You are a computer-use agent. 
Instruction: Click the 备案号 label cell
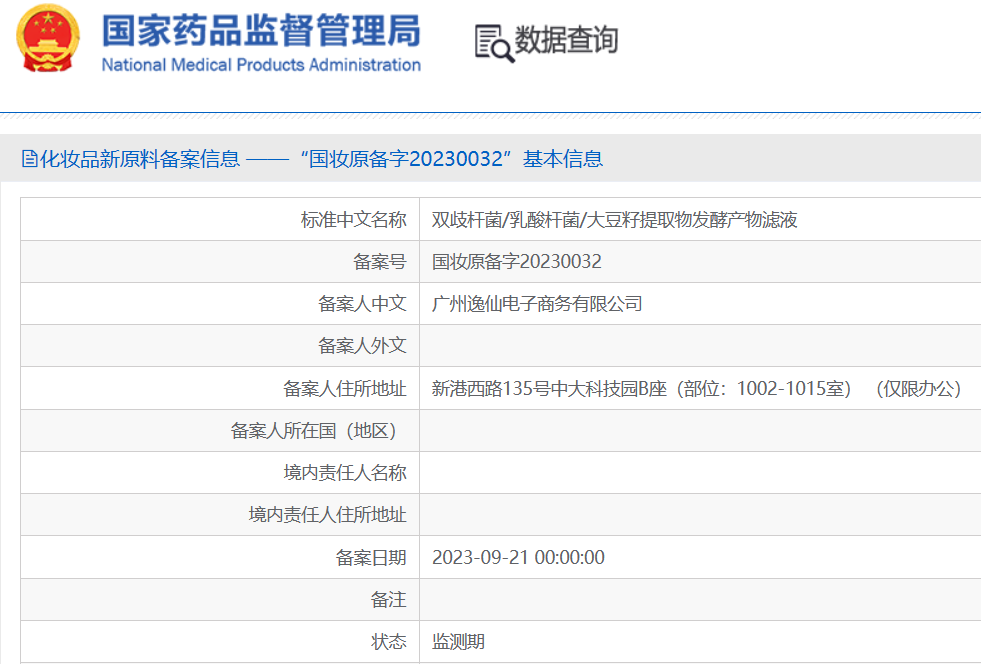[220, 262]
